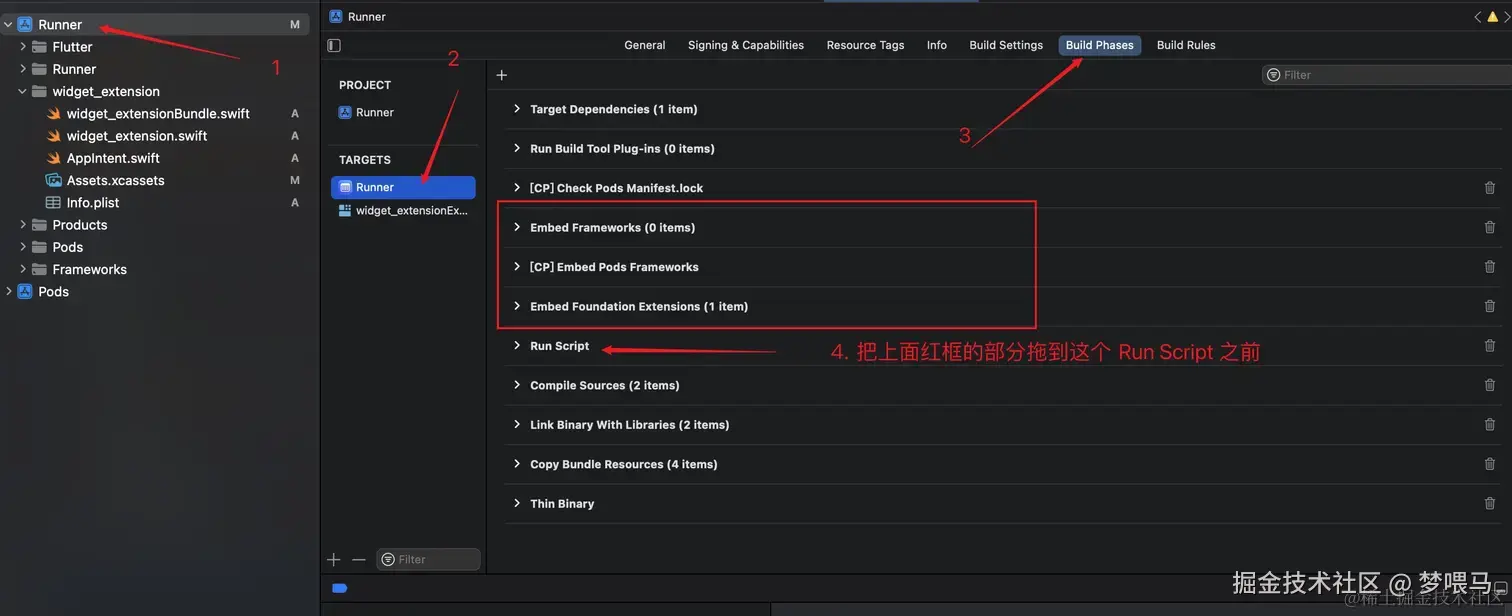Delete the Compile Sources phase
1512x616 pixels.
pyautogui.click(x=1490, y=385)
